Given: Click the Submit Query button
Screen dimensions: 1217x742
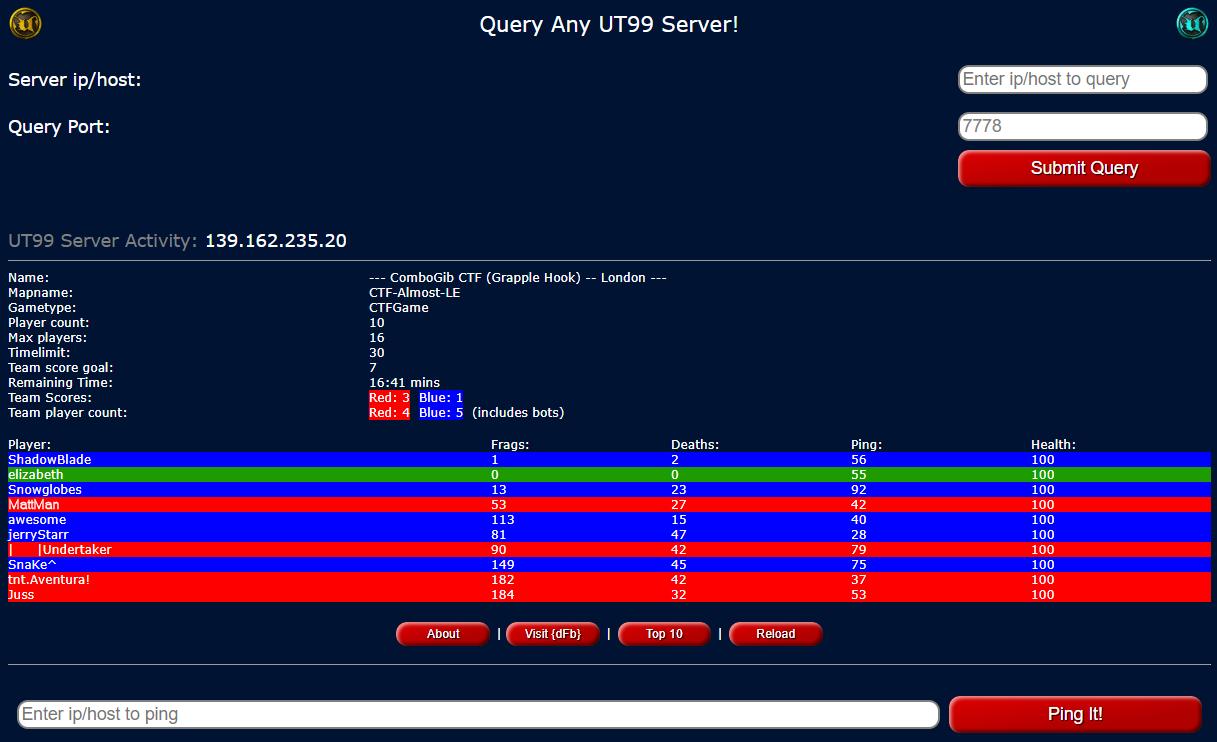Looking at the screenshot, I should 1084,168.
